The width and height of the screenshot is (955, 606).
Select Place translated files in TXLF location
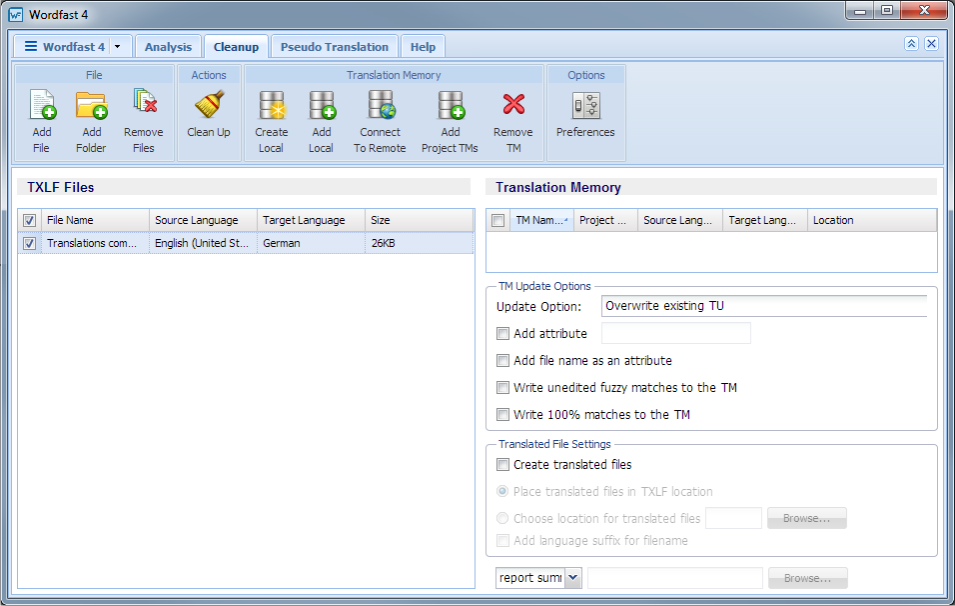click(502, 491)
